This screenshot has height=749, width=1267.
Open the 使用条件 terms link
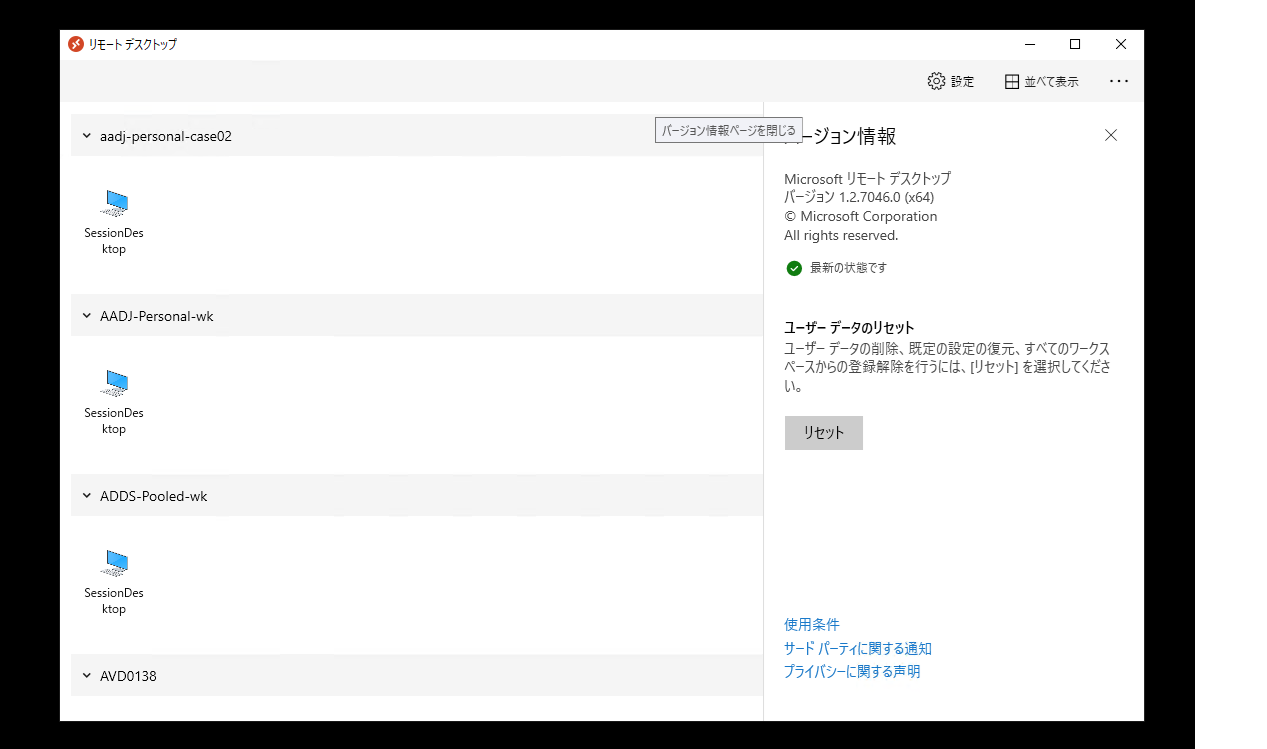[x=812, y=624]
